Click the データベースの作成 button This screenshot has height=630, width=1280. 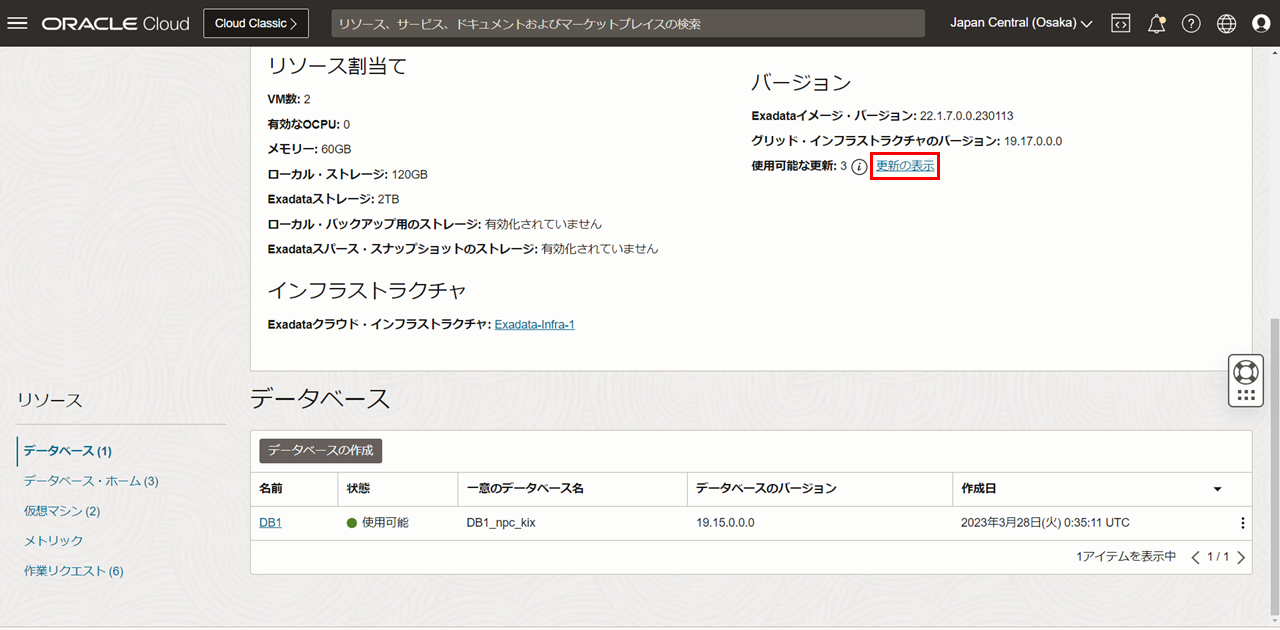point(320,450)
